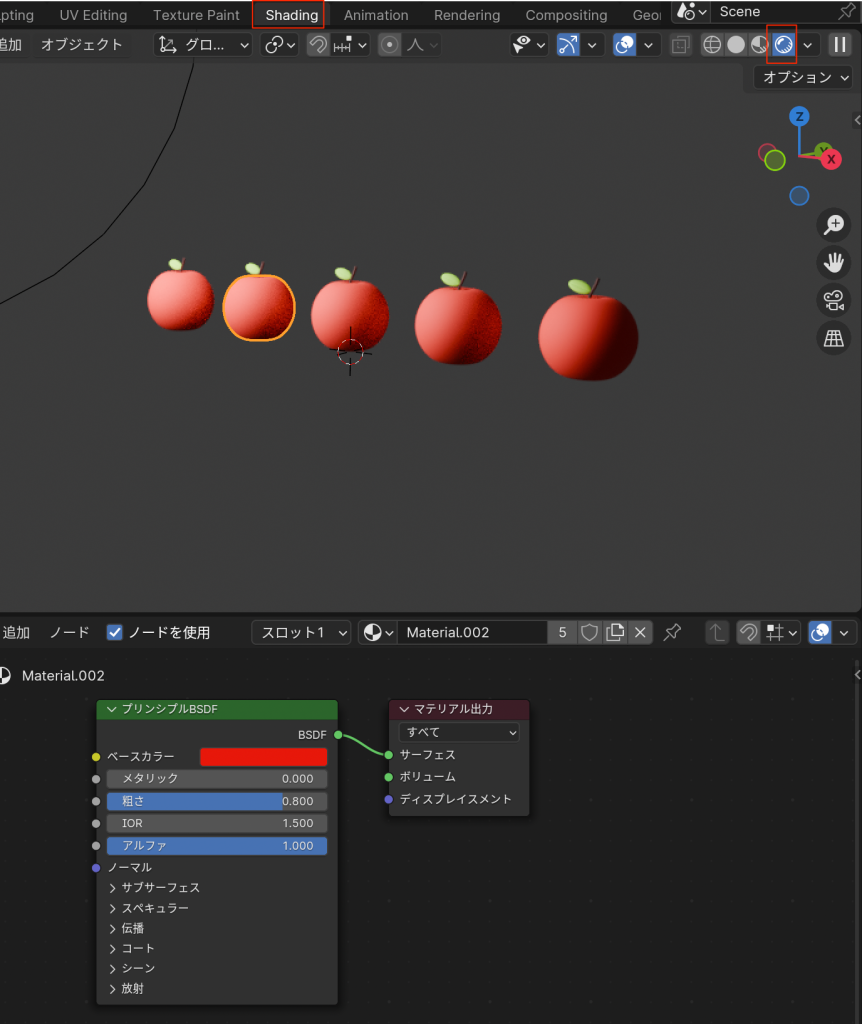The height and width of the screenshot is (1024, 862).
Task: Switch perspective/orthographic grid icon
Action: (x=833, y=339)
